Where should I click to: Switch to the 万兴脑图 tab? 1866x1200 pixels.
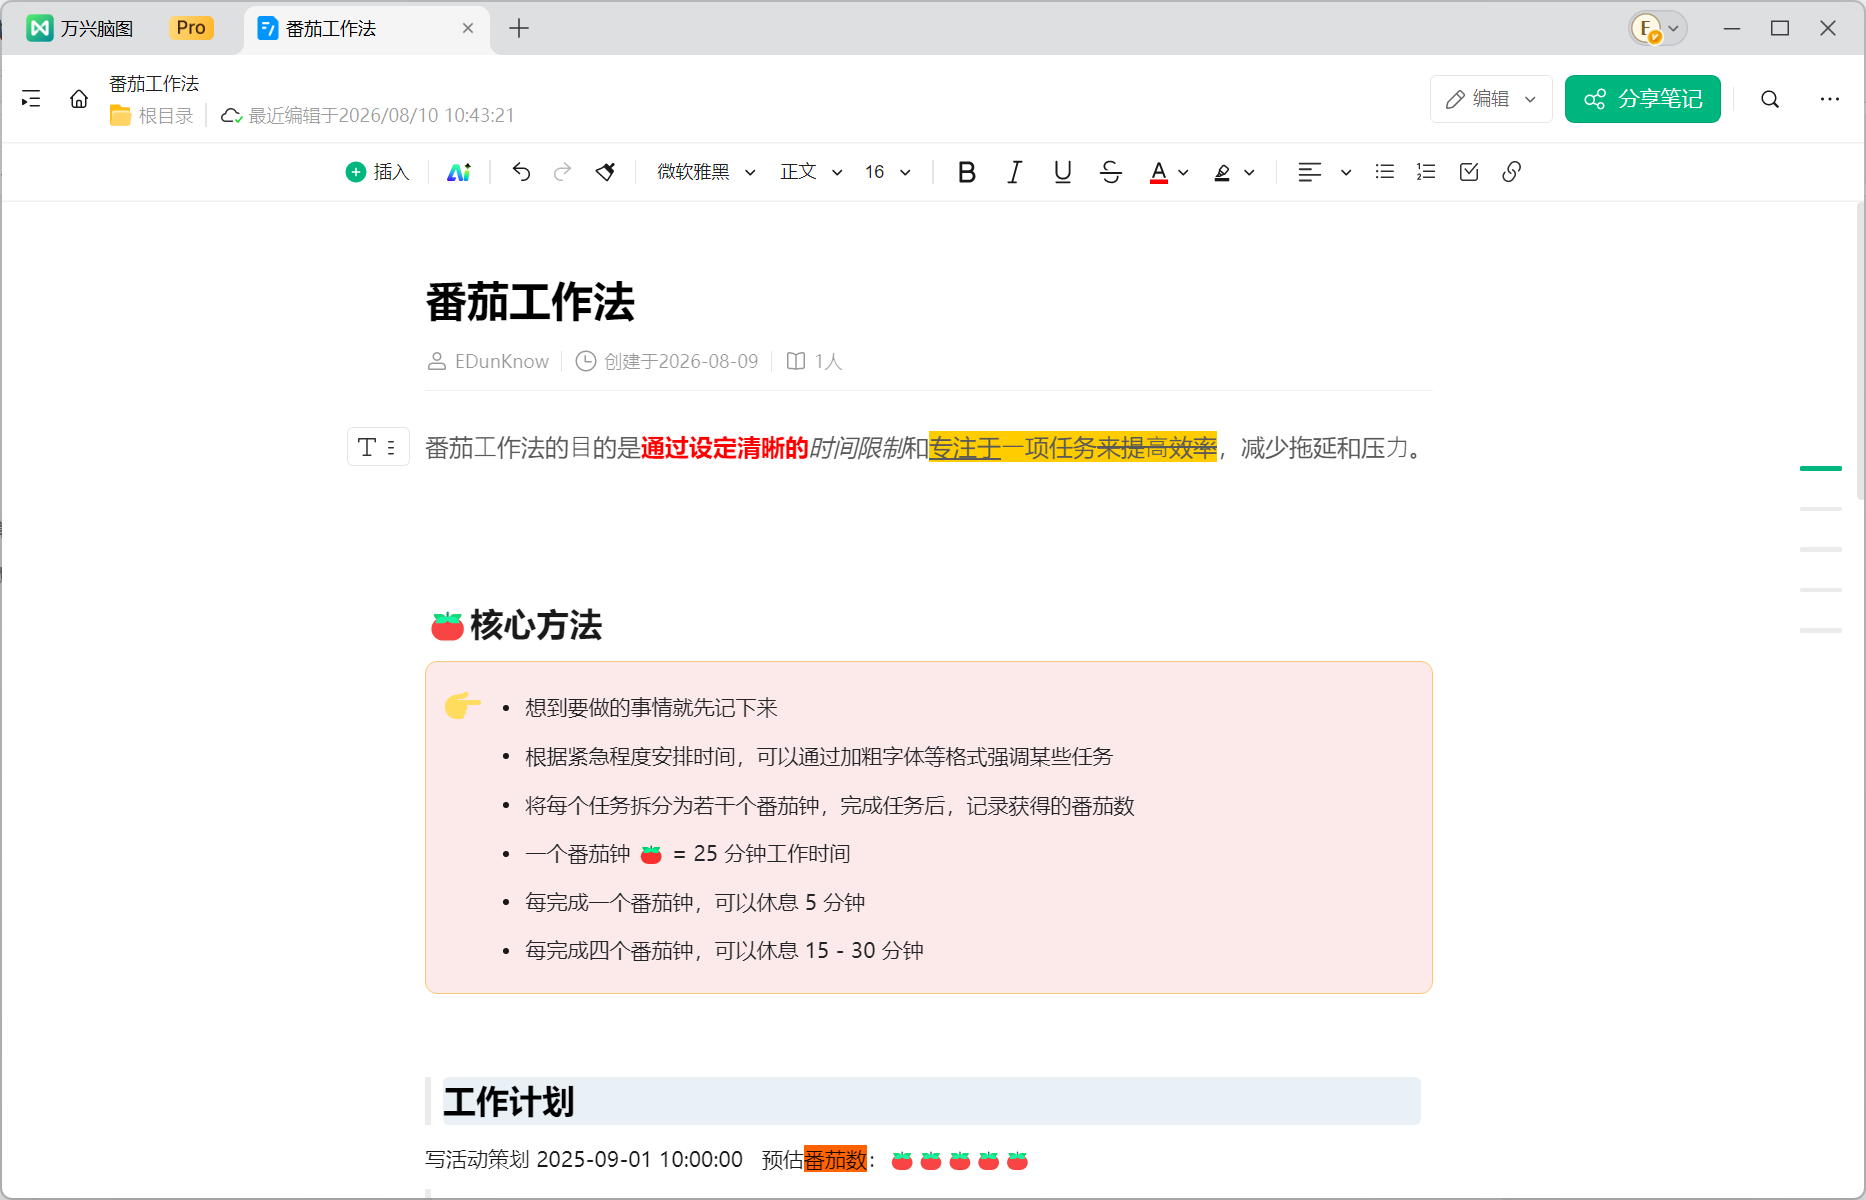point(97,28)
